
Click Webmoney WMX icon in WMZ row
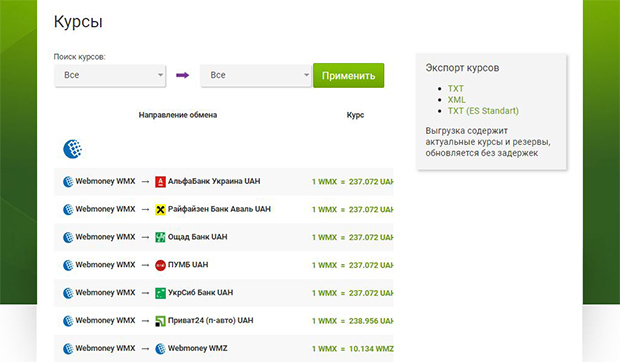[68, 349]
